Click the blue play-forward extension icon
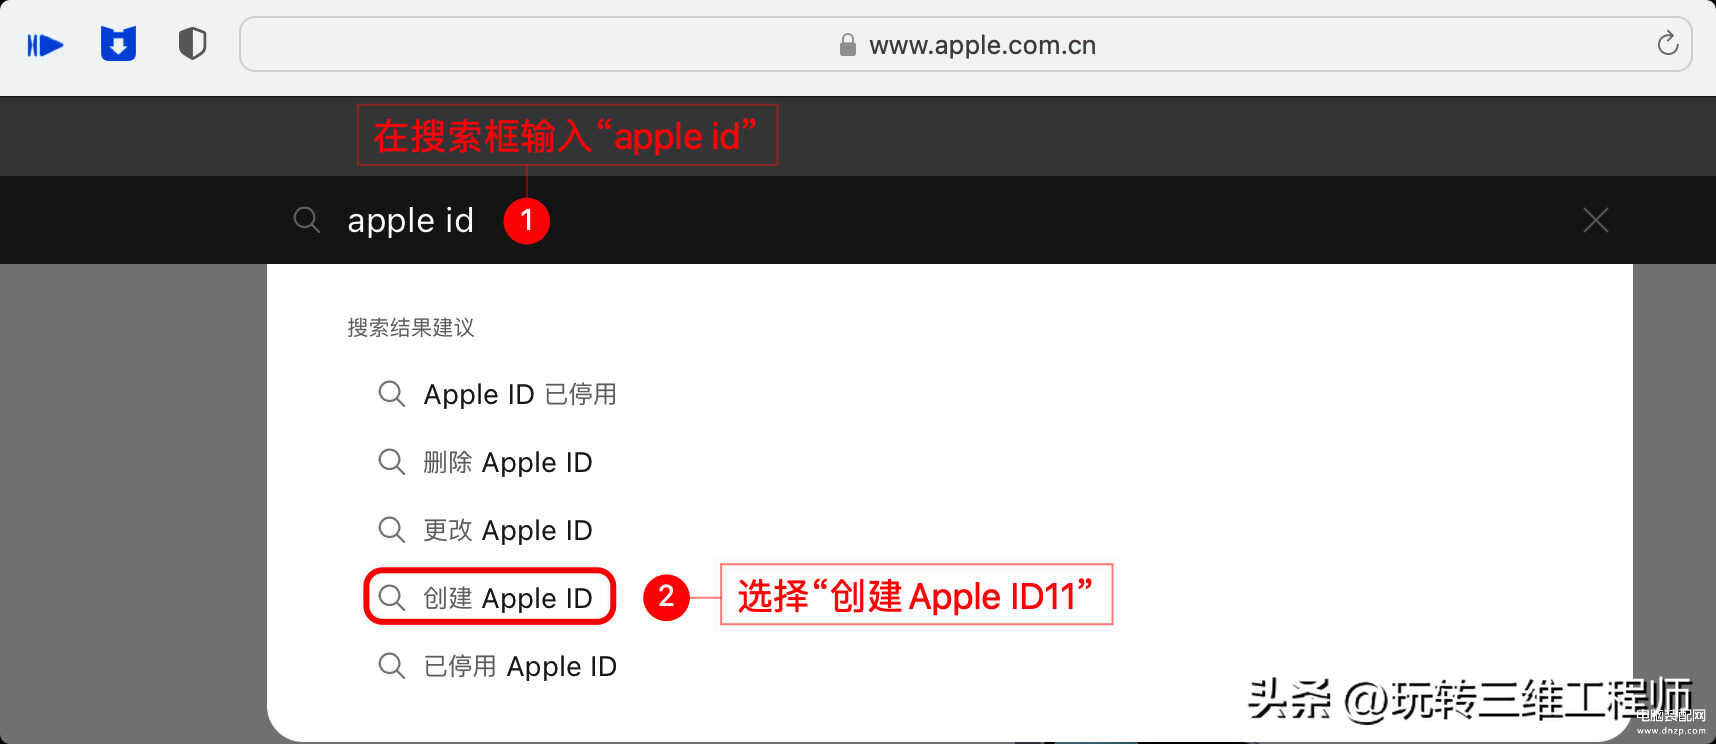Image resolution: width=1716 pixels, height=744 pixels. pos(45,45)
